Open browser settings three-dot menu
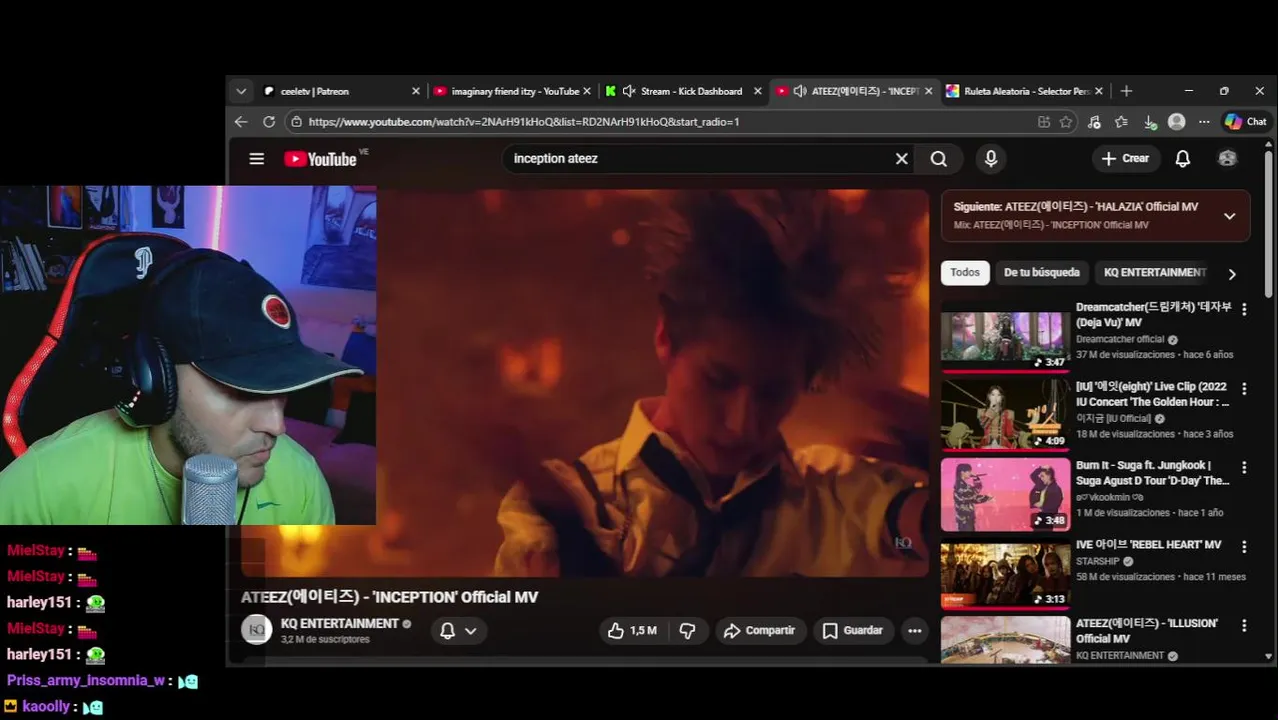The width and height of the screenshot is (1278, 720). (1204, 121)
